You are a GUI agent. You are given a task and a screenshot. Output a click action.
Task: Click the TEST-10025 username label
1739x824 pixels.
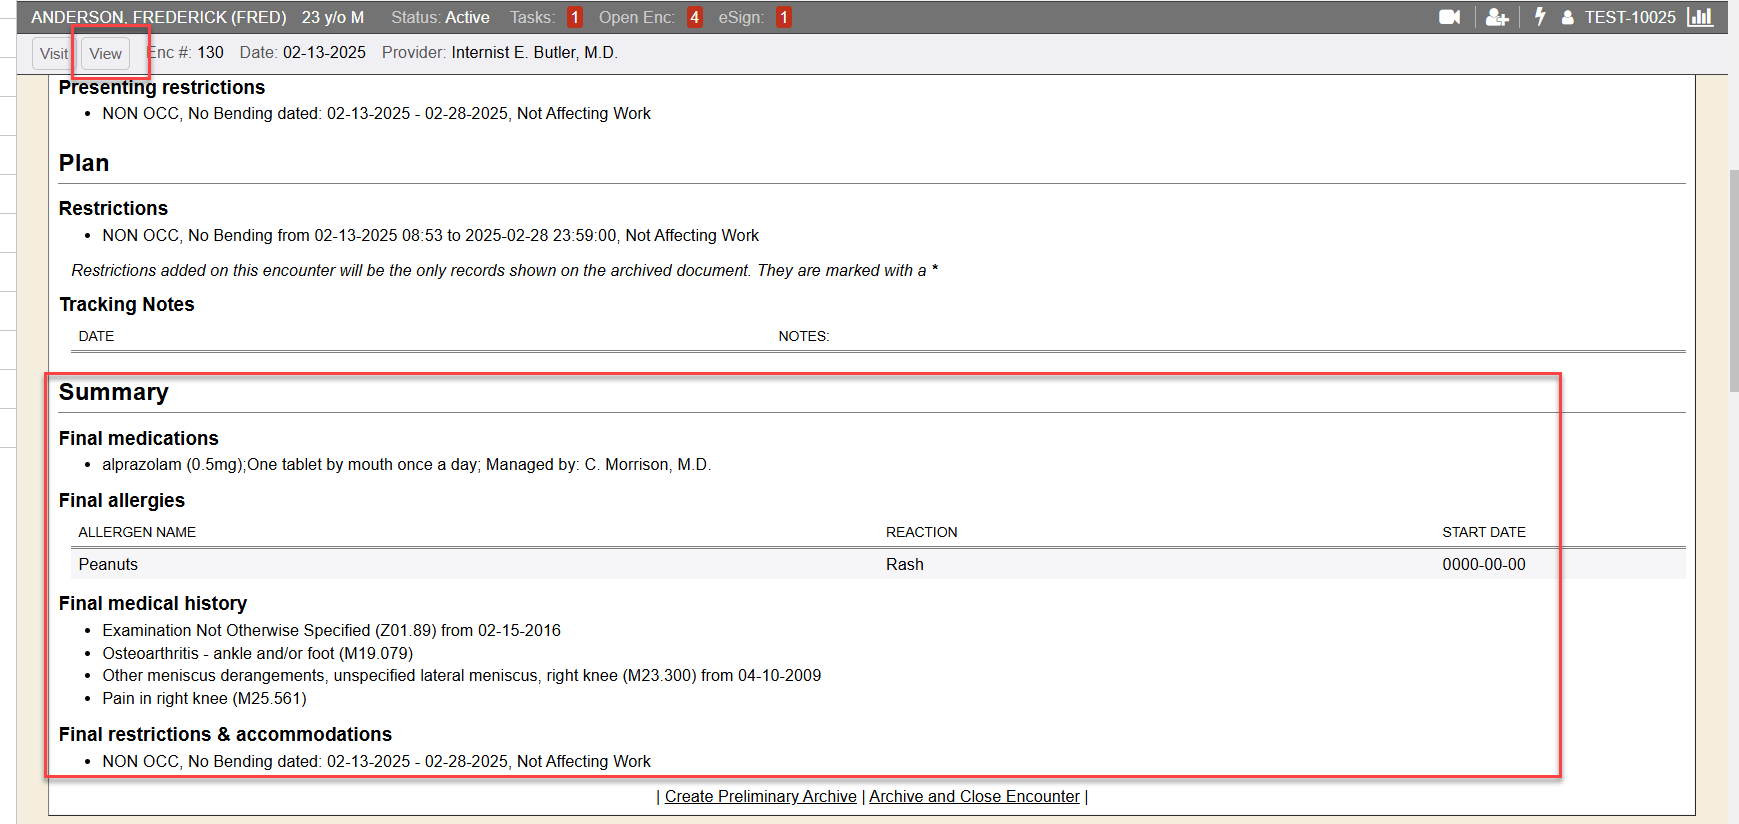coord(1629,17)
